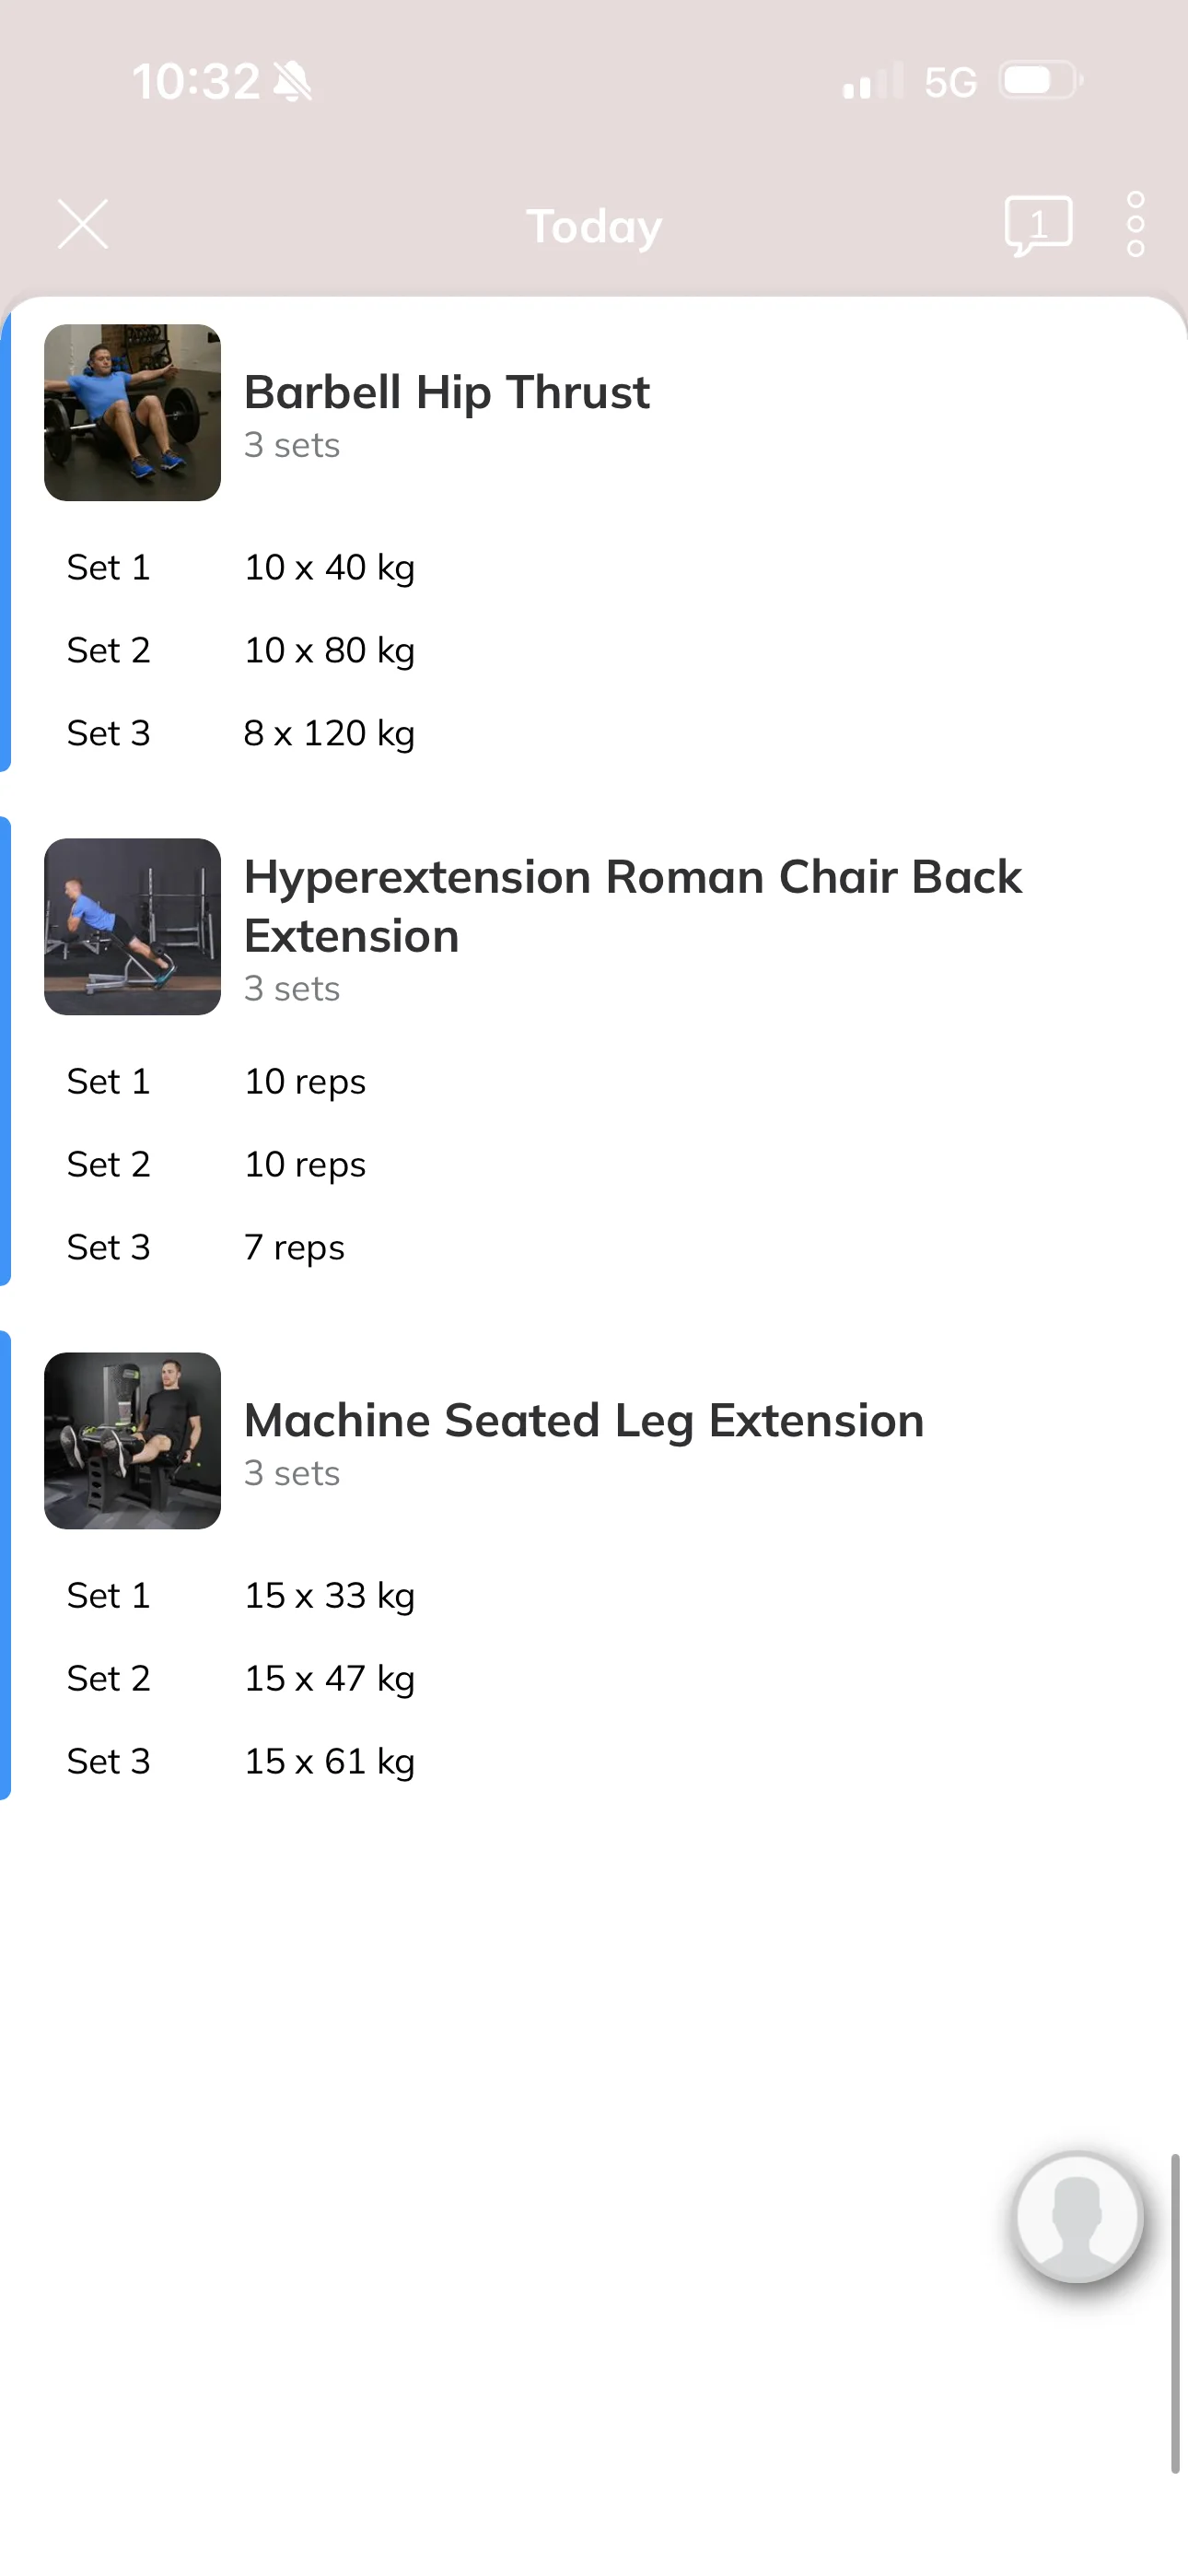Select Hyperextension Roman Chair Back Extension title
The height and width of the screenshot is (2576, 1188).
click(633, 906)
